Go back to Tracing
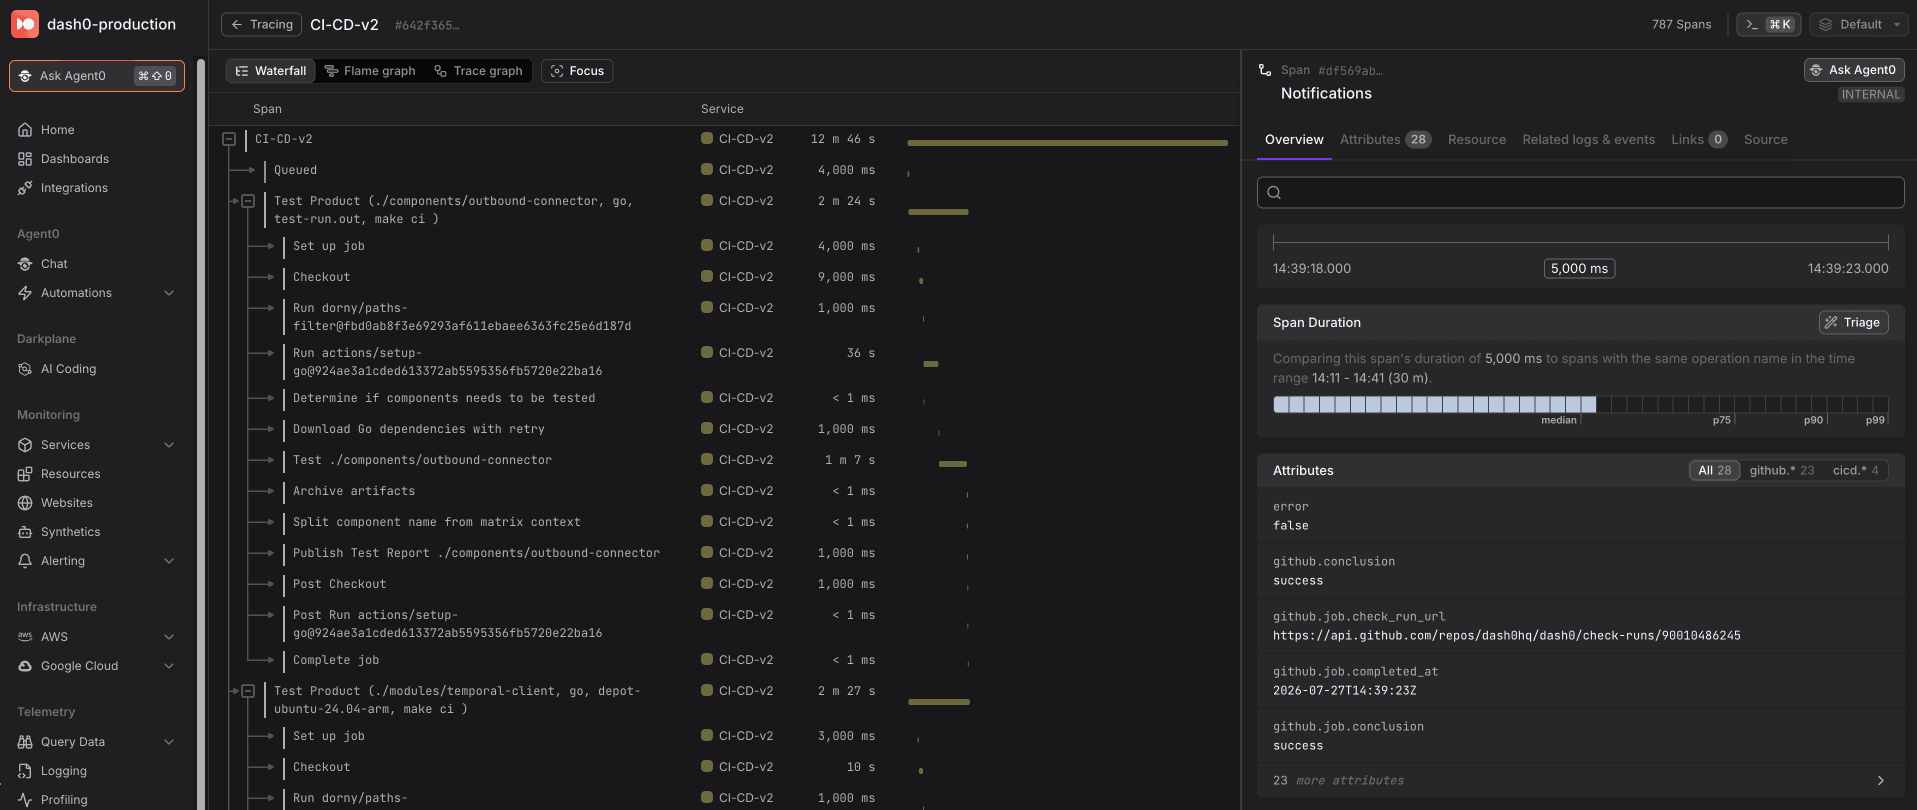1917x810 pixels. (x=262, y=25)
